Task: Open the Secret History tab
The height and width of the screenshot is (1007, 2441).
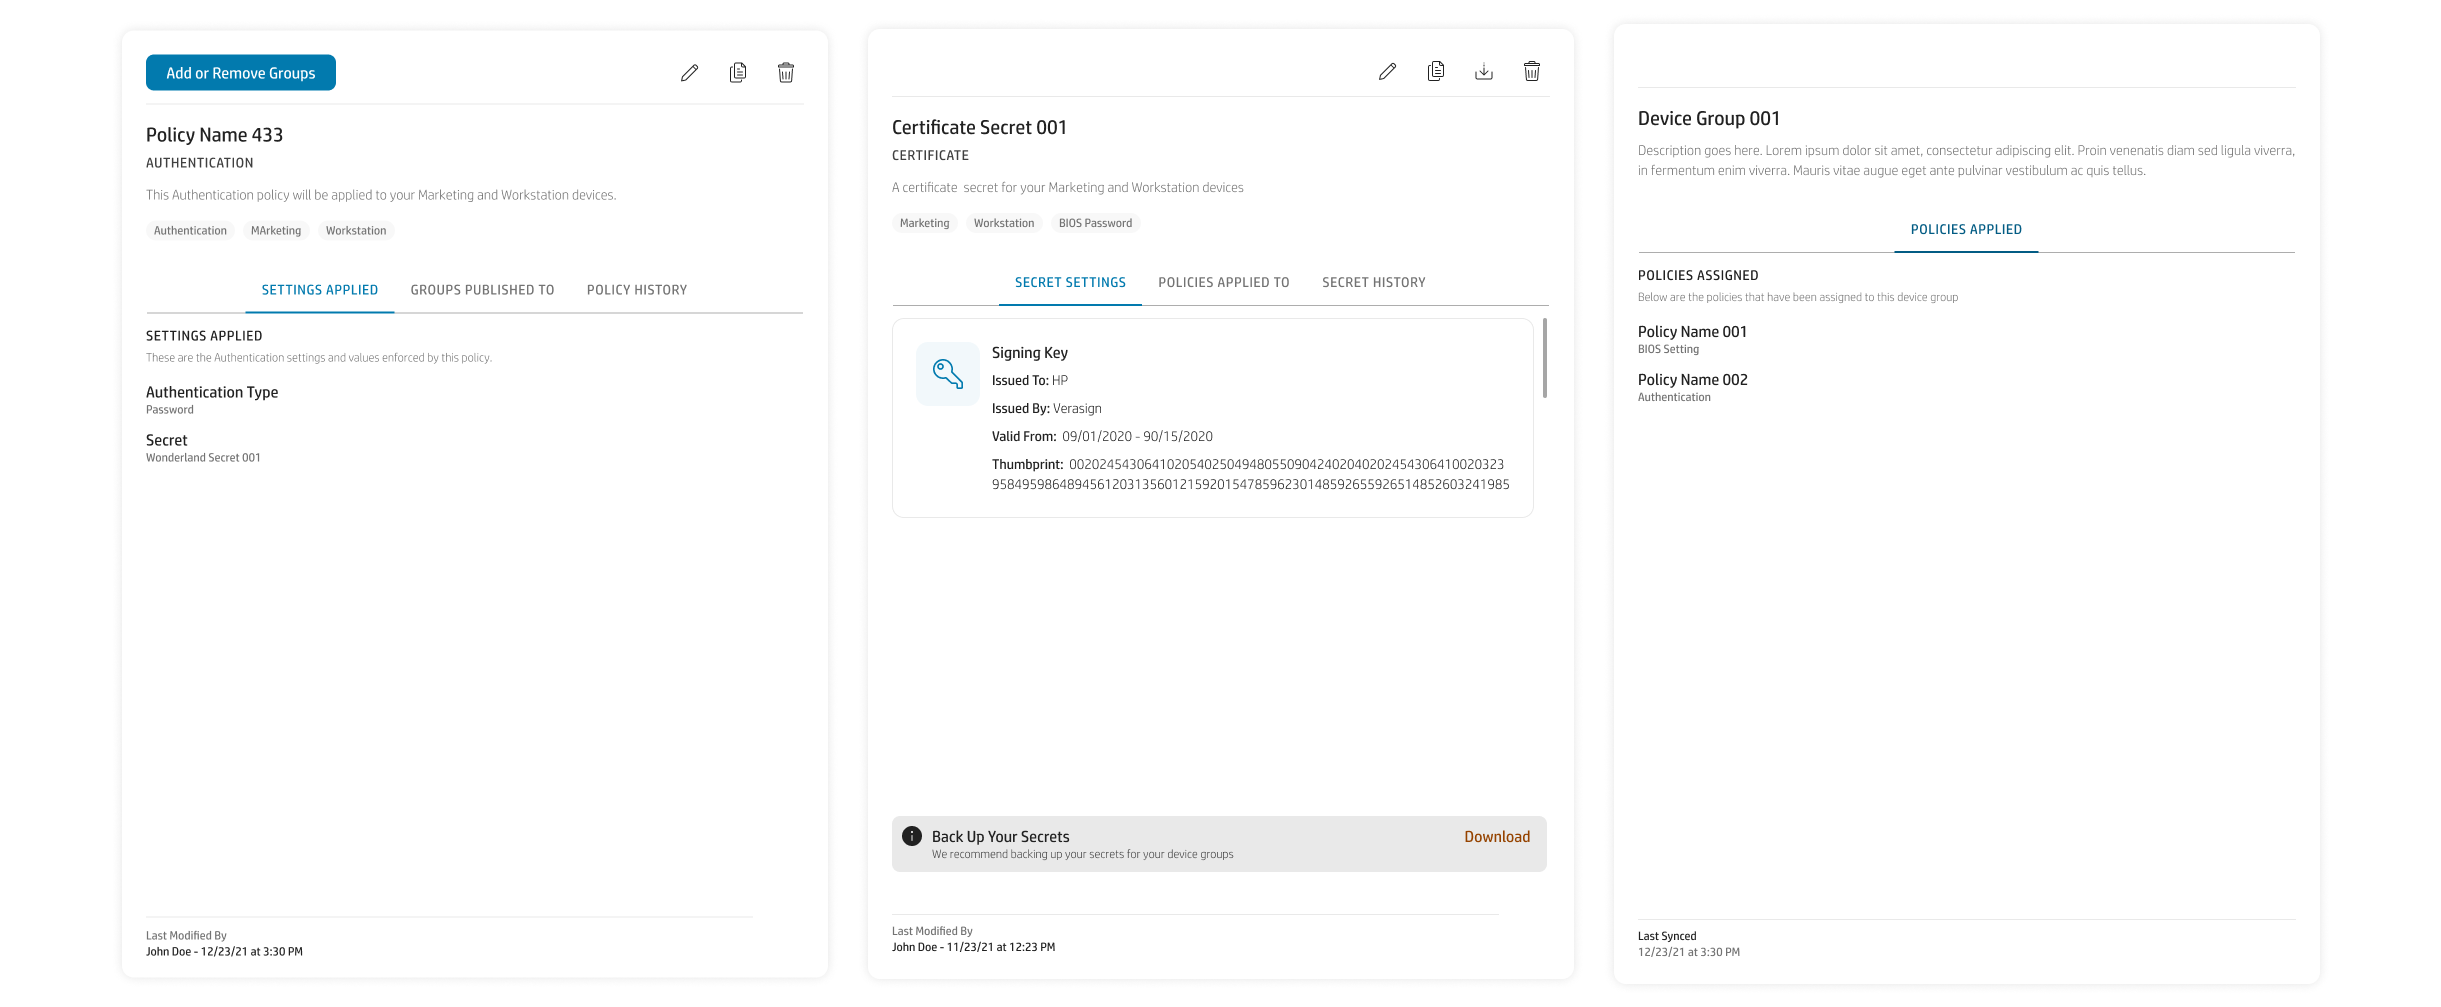Action: [1374, 282]
